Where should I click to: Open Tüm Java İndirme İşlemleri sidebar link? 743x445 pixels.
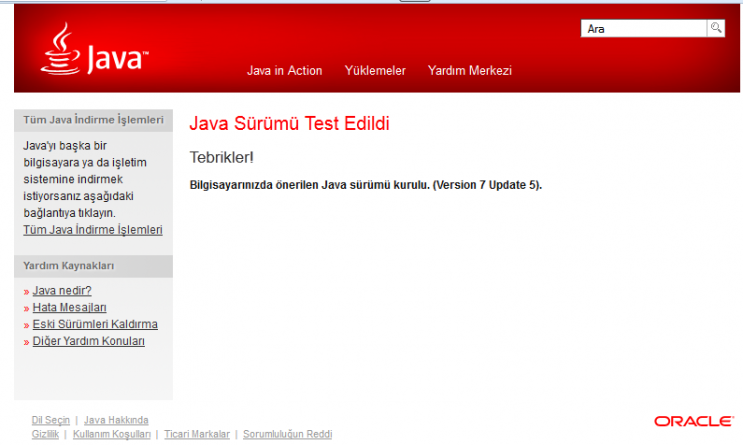pos(93,230)
